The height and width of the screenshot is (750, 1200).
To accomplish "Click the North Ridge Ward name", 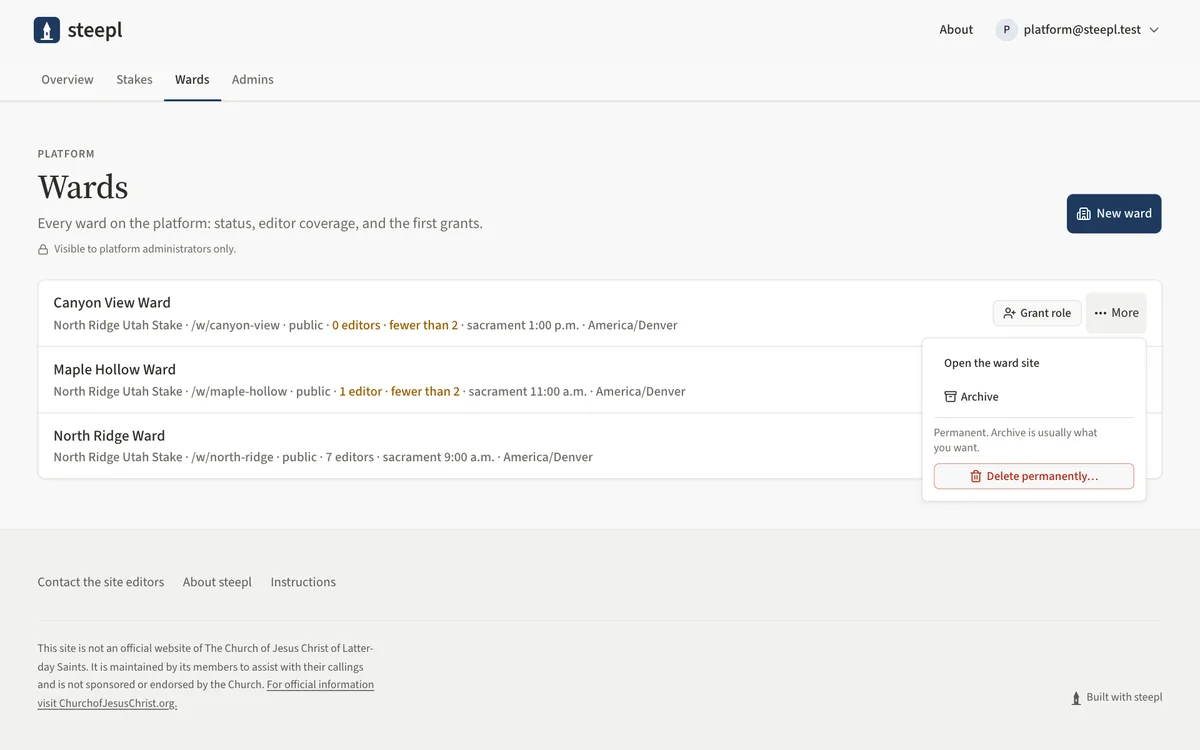I will point(109,436).
